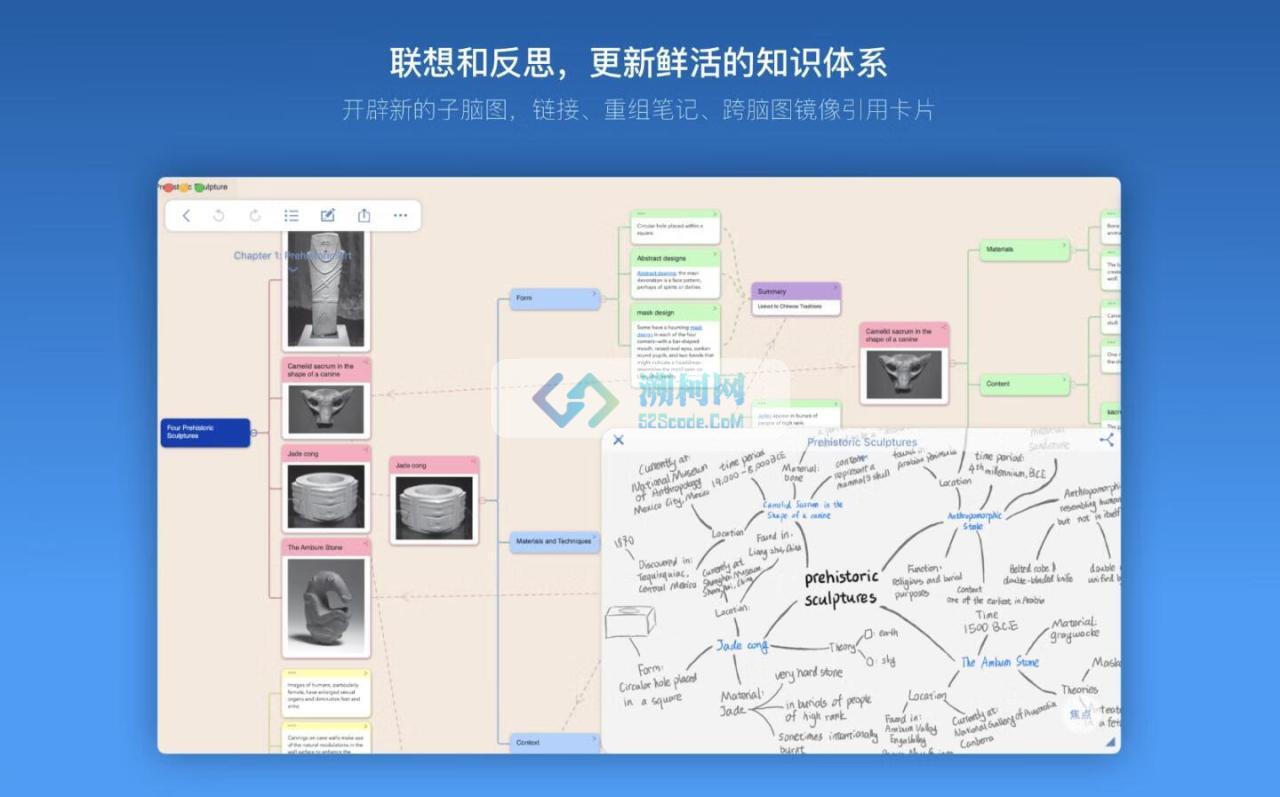Image resolution: width=1280 pixels, height=797 pixels.
Task: Select the Form node
Action: coord(554,298)
